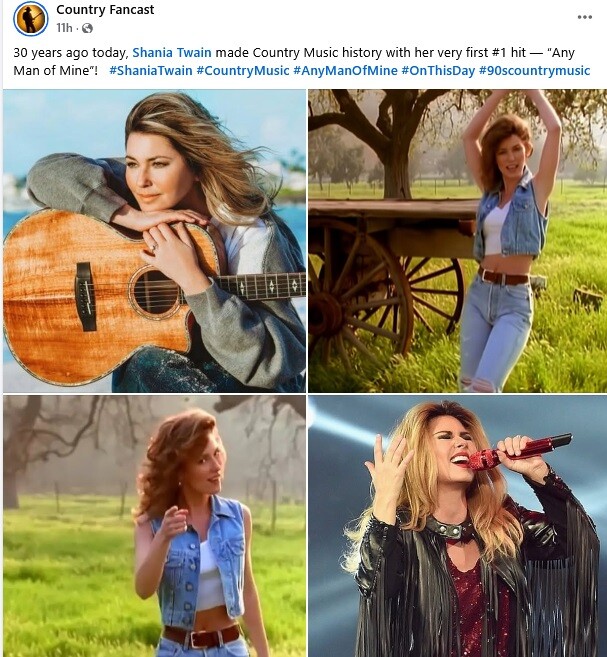Click the 11h post timestamp
This screenshot has width=607, height=657.
pyautogui.click(x=64, y=28)
